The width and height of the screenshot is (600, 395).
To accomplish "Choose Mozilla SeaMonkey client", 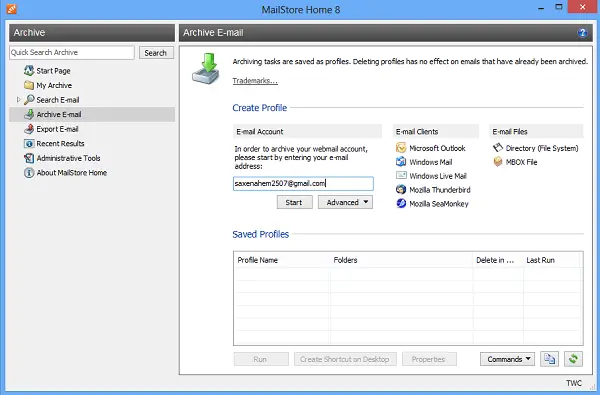I will [439, 204].
